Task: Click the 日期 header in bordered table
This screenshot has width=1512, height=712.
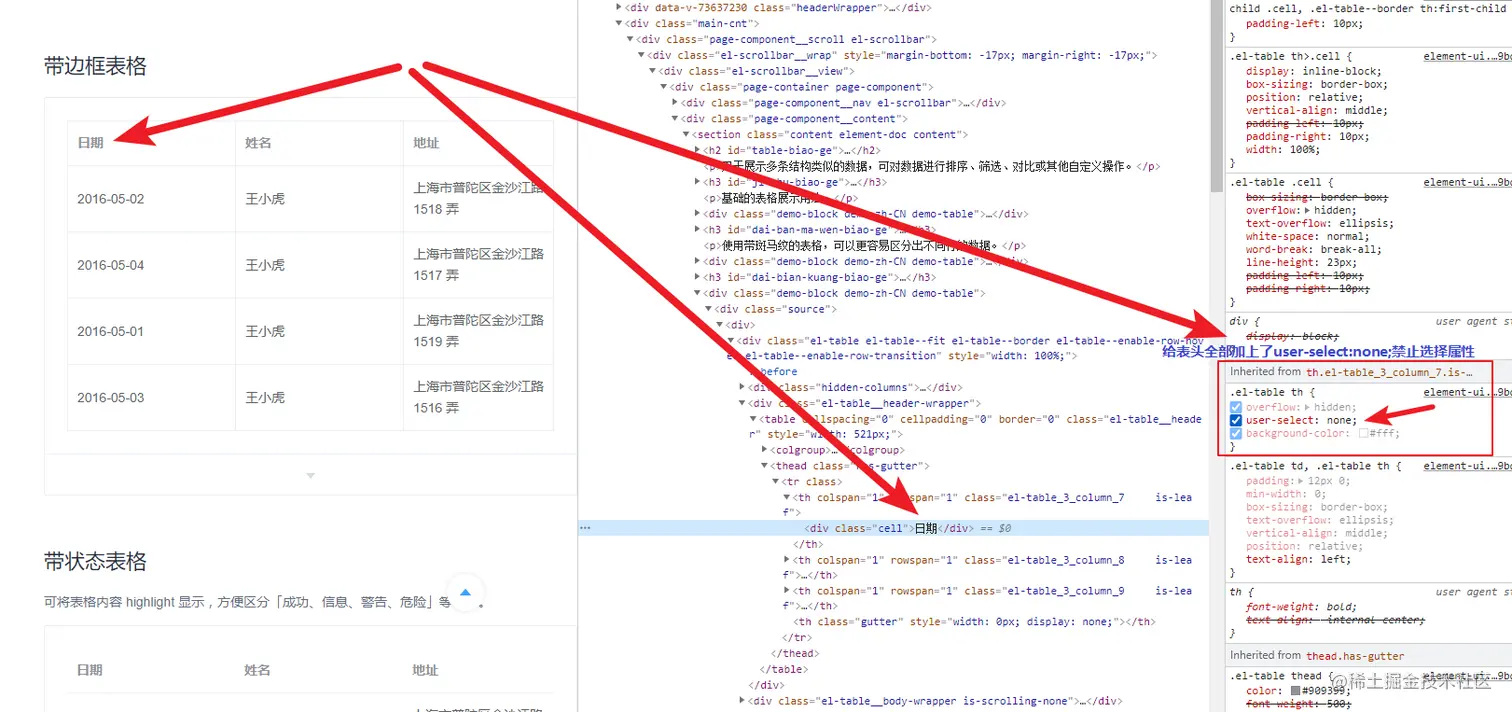Action: [90, 143]
